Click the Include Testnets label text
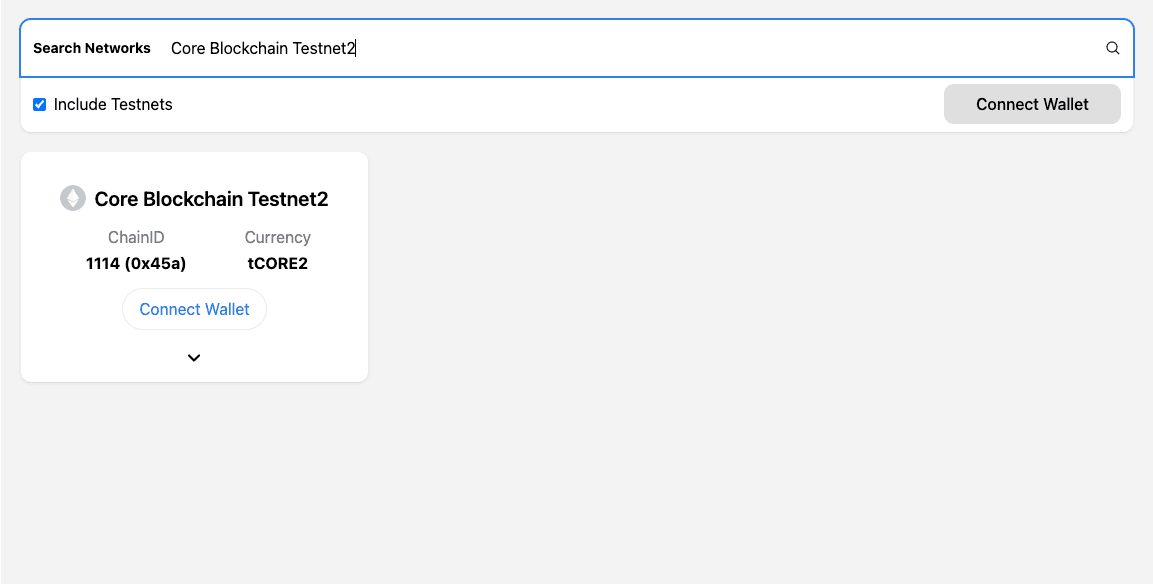 pyautogui.click(x=113, y=104)
